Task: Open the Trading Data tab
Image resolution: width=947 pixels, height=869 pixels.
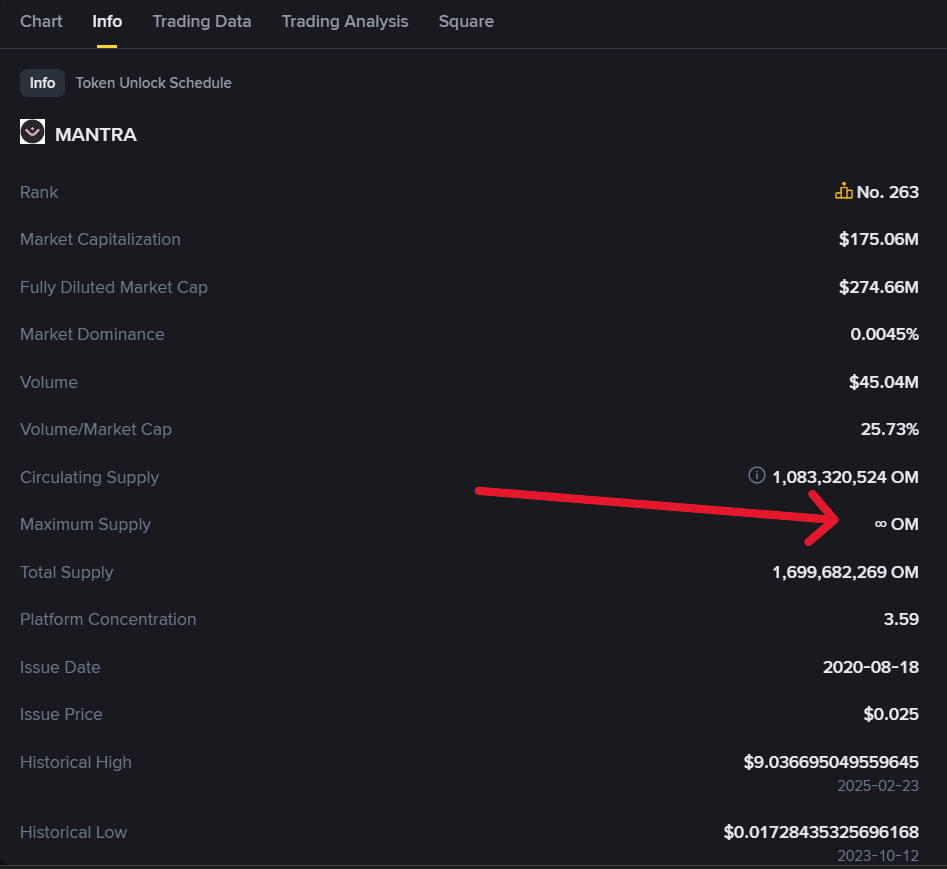Action: tap(201, 21)
